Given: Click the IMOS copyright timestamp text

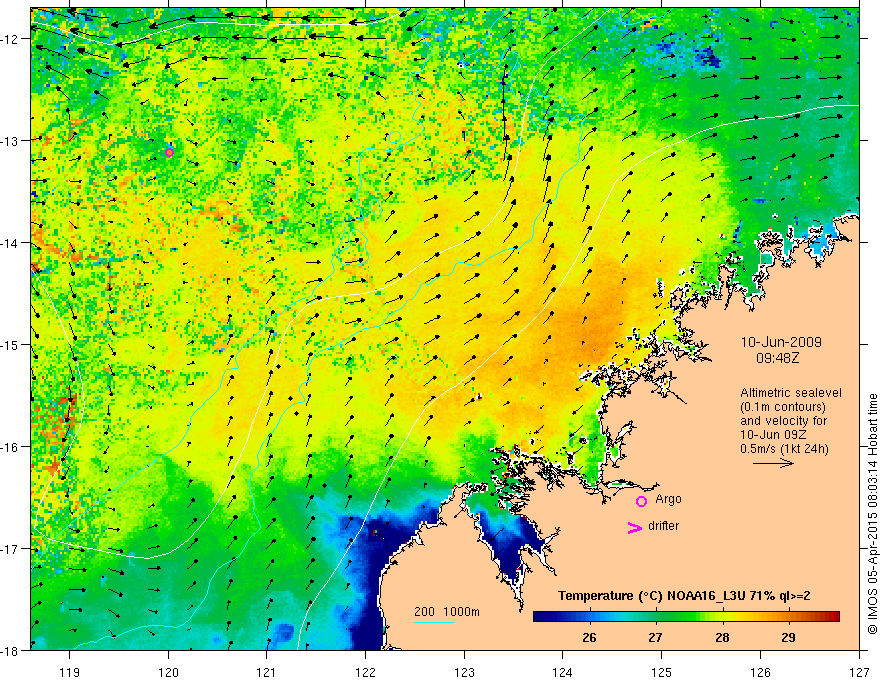Looking at the screenshot, I should coord(872,514).
